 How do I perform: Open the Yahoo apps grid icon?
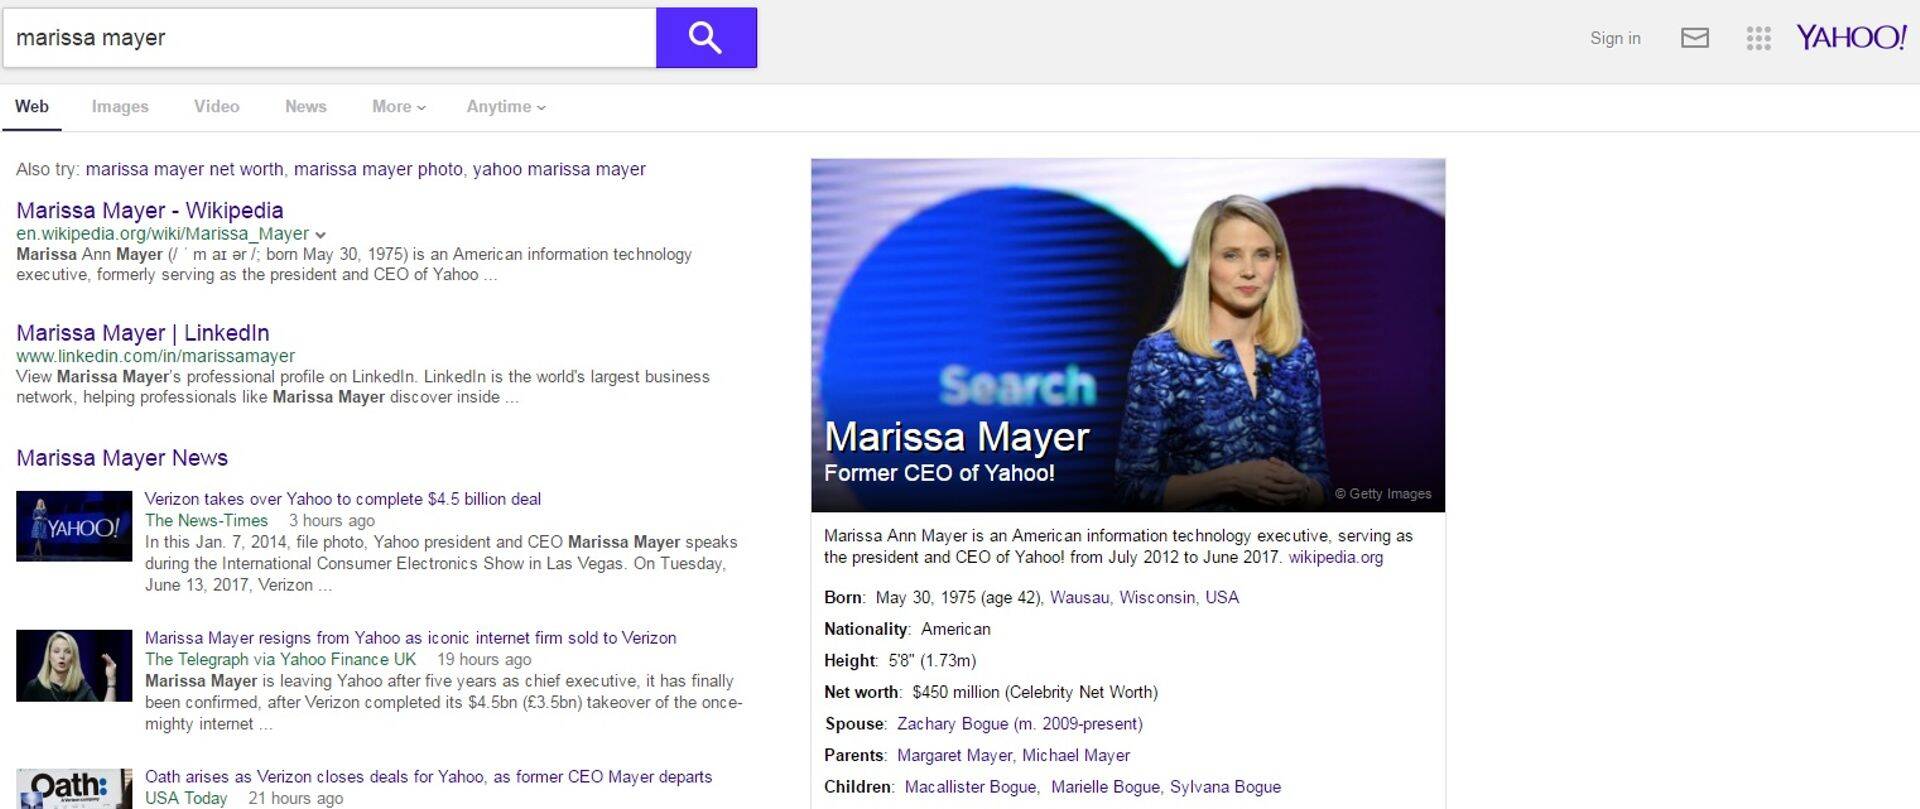[1758, 38]
